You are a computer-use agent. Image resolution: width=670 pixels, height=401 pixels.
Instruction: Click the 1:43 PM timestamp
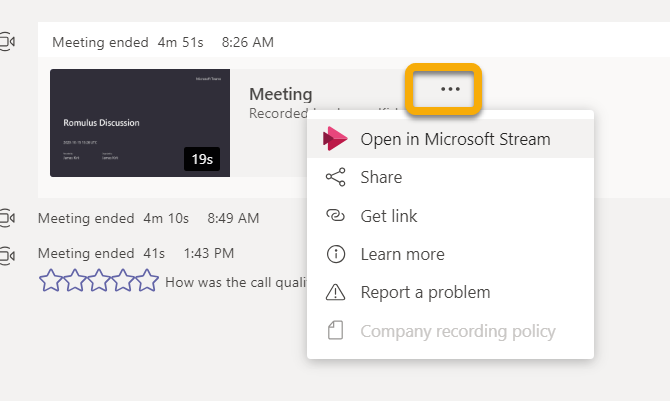(209, 254)
